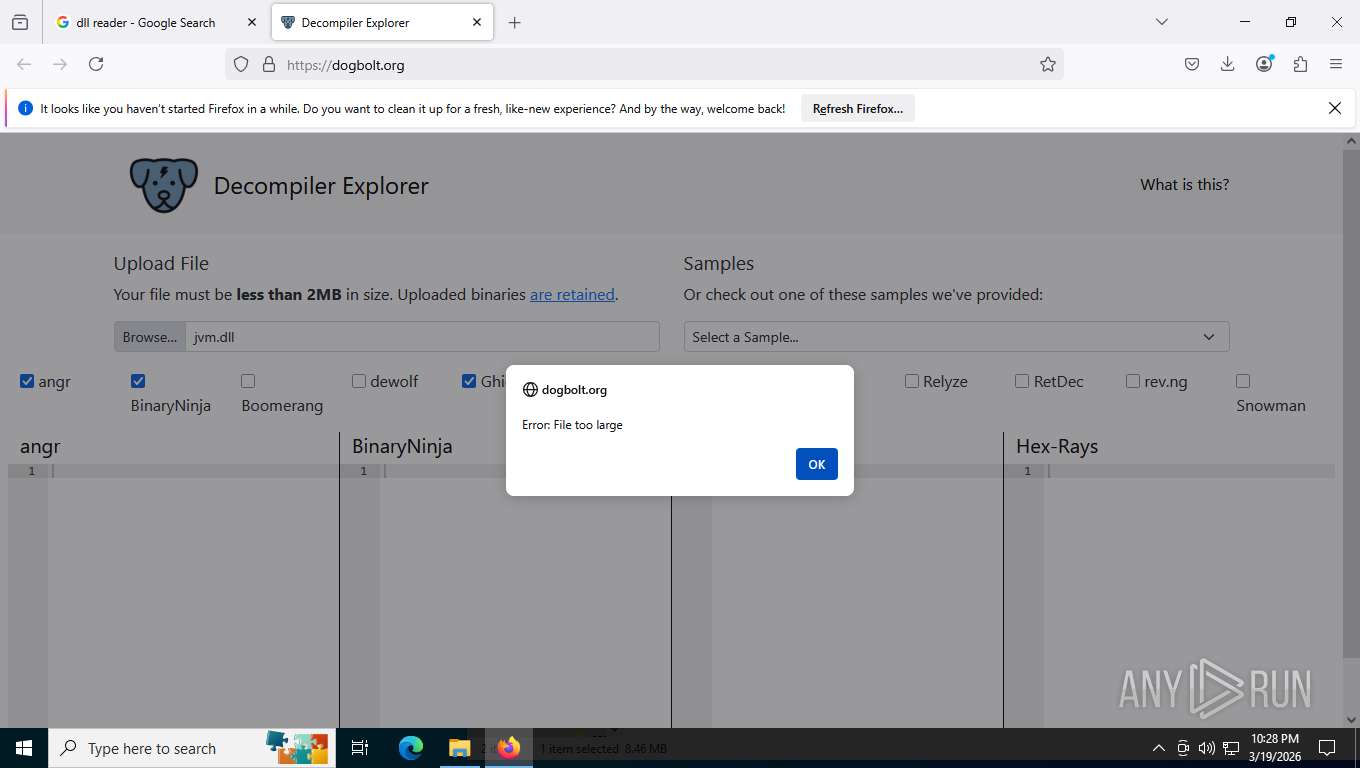Open the taskbar clock and calendar
The height and width of the screenshot is (768, 1360).
[x=1274, y=748]
